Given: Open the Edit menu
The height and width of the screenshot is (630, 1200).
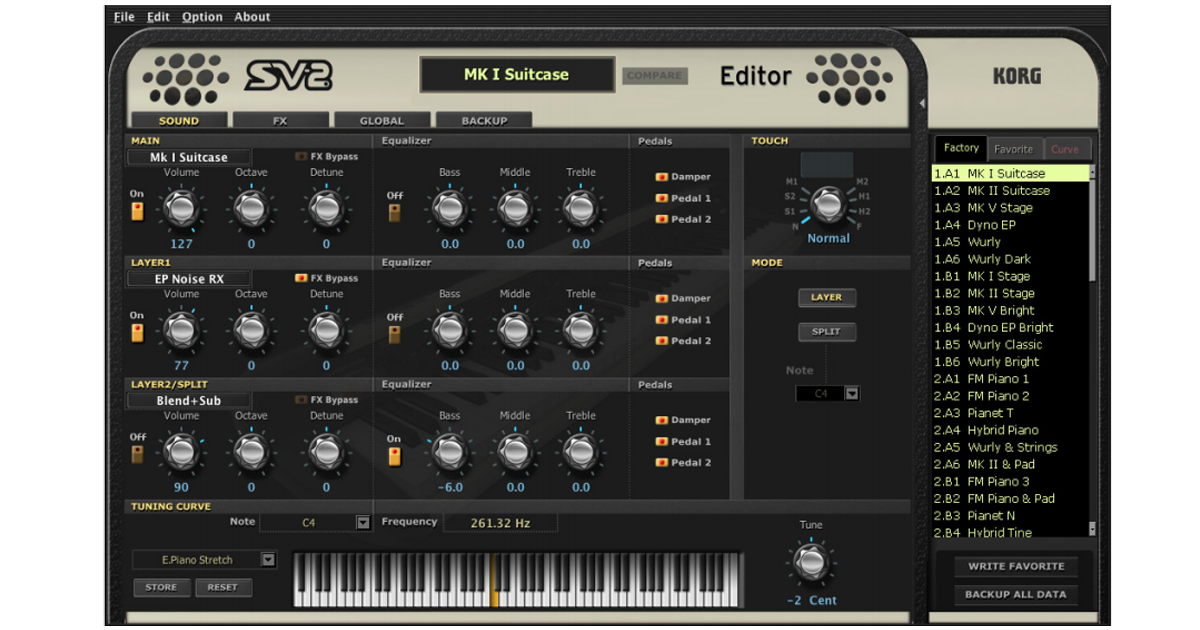Looking at the screenshot, I should tap(158, 17).
